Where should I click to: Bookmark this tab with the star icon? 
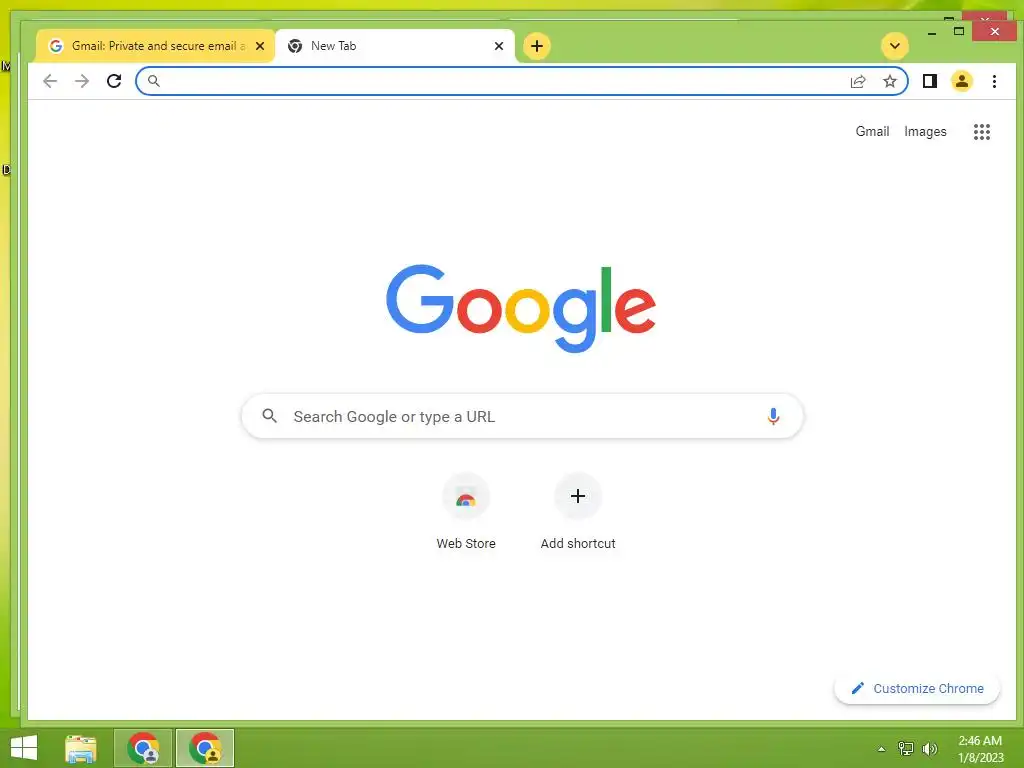[x=889, y=81]
